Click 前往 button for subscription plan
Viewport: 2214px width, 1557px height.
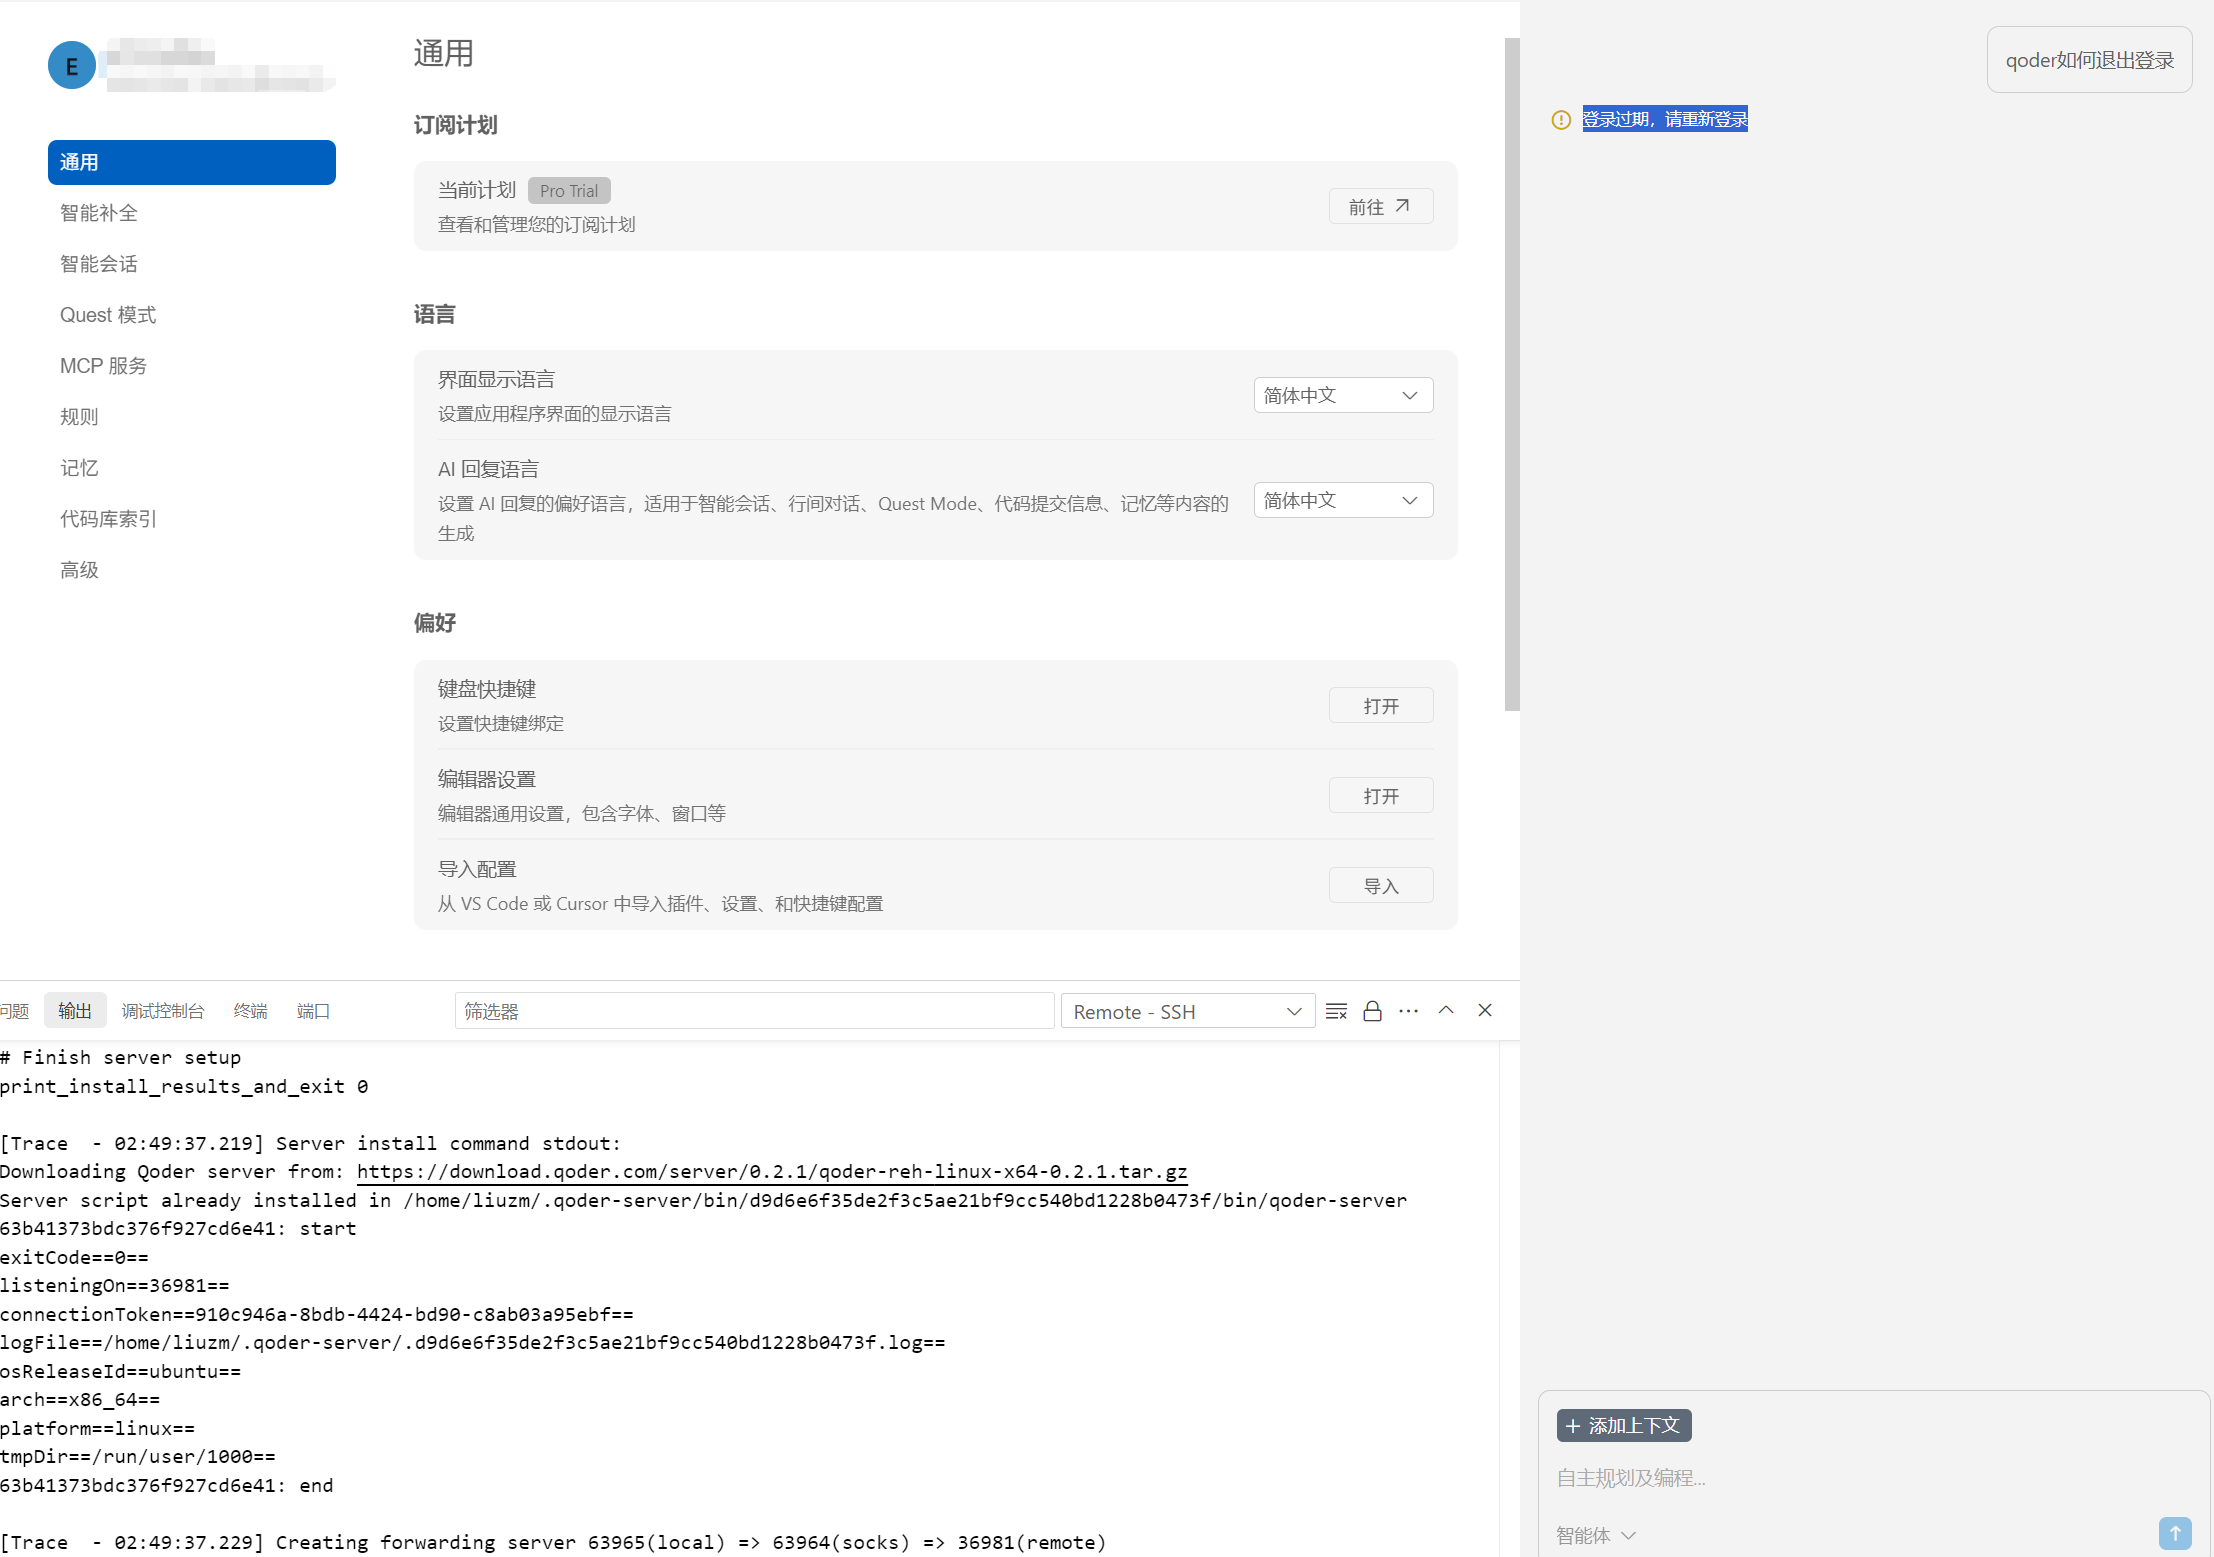1380,206
